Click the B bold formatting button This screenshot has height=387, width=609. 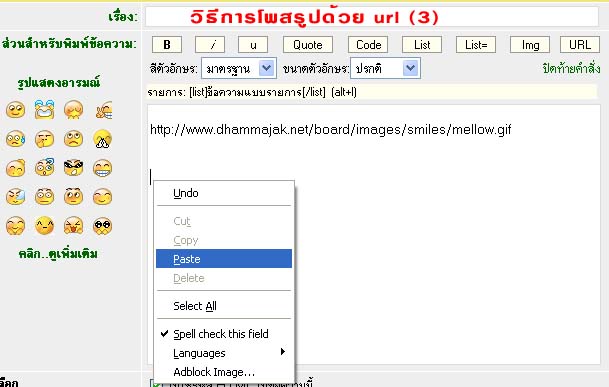click(167, 45)
